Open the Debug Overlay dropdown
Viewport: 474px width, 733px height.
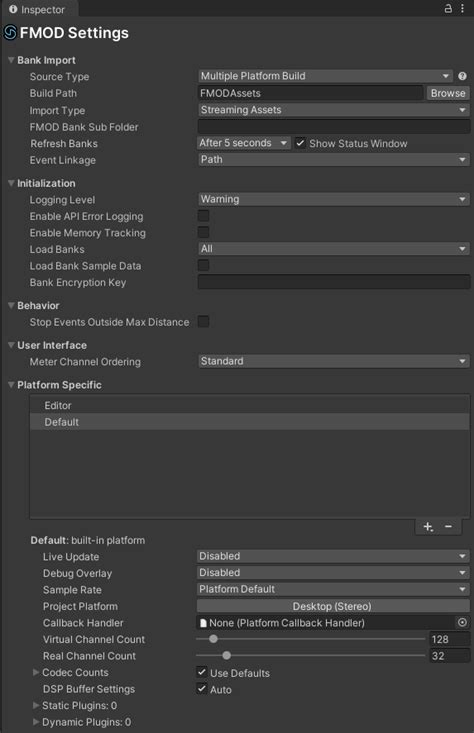tap(333, 573)
